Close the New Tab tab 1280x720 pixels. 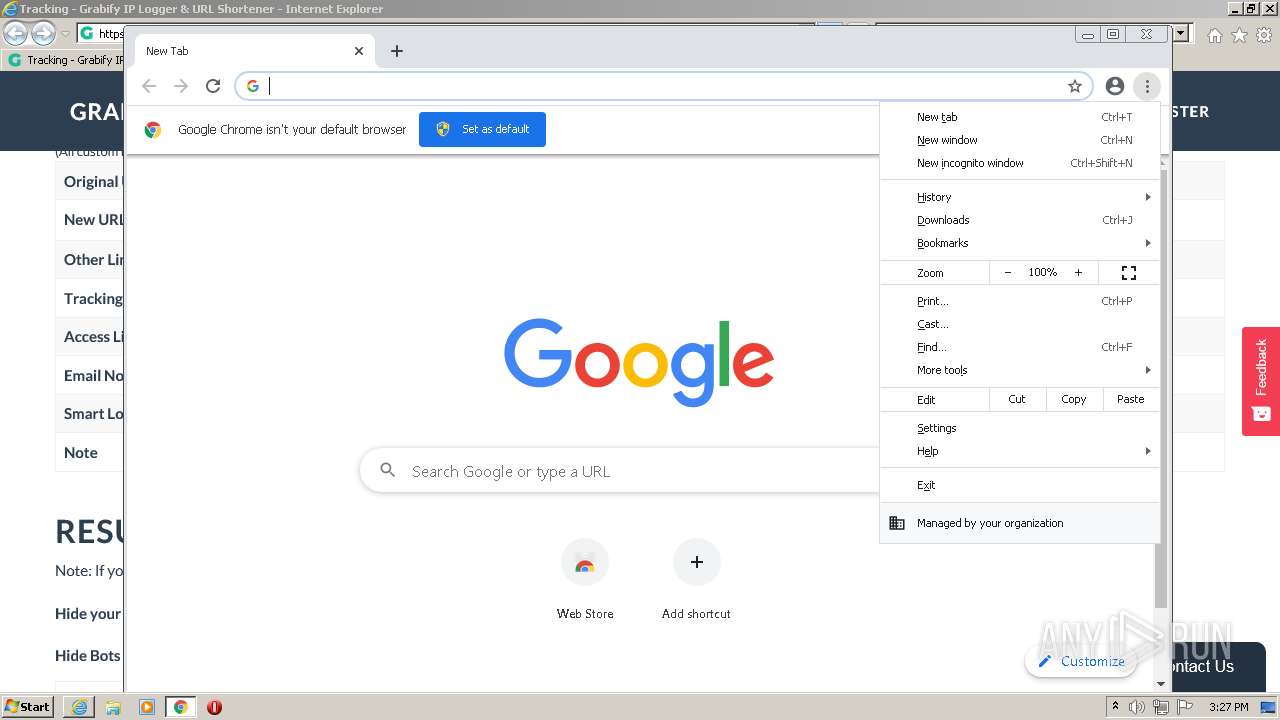pyautogui.click(x=359, y=51)
